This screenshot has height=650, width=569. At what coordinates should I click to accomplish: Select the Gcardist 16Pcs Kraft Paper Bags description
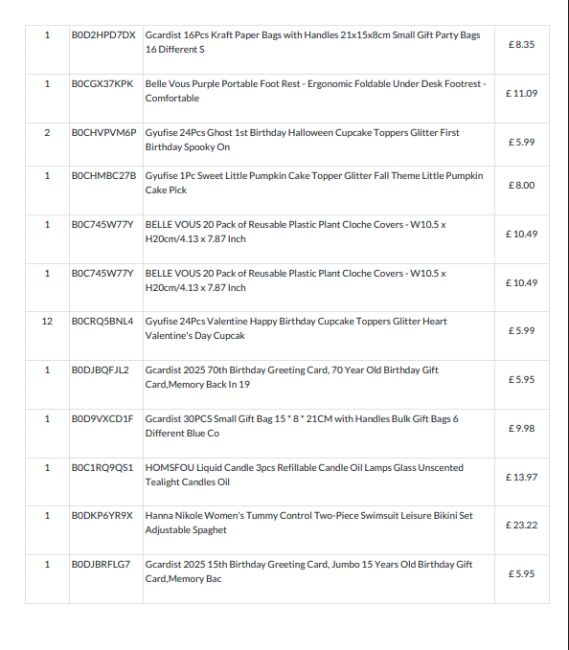[x=312, y=42]
